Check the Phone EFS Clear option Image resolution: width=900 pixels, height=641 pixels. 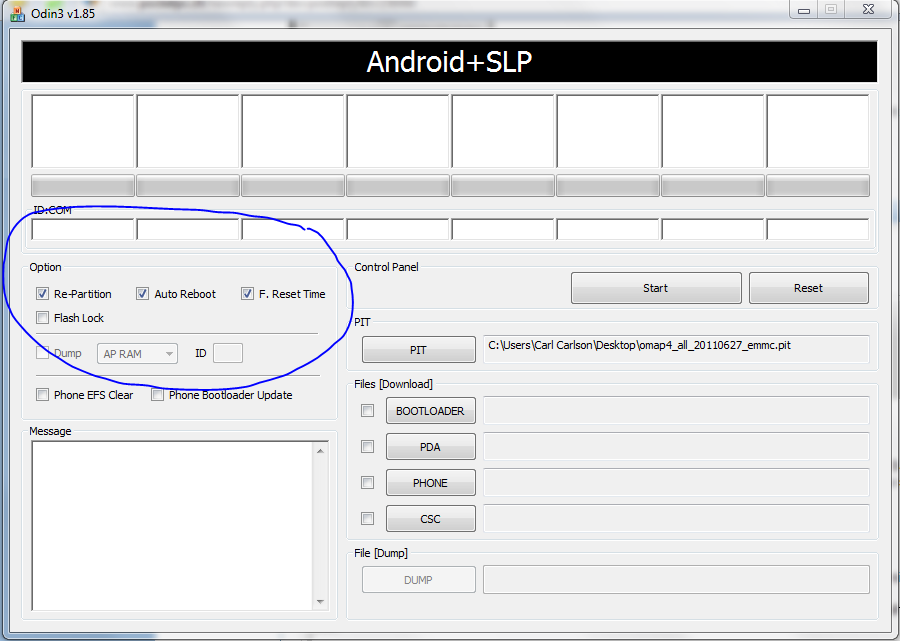pyautogui.click(x=42, y=395)
